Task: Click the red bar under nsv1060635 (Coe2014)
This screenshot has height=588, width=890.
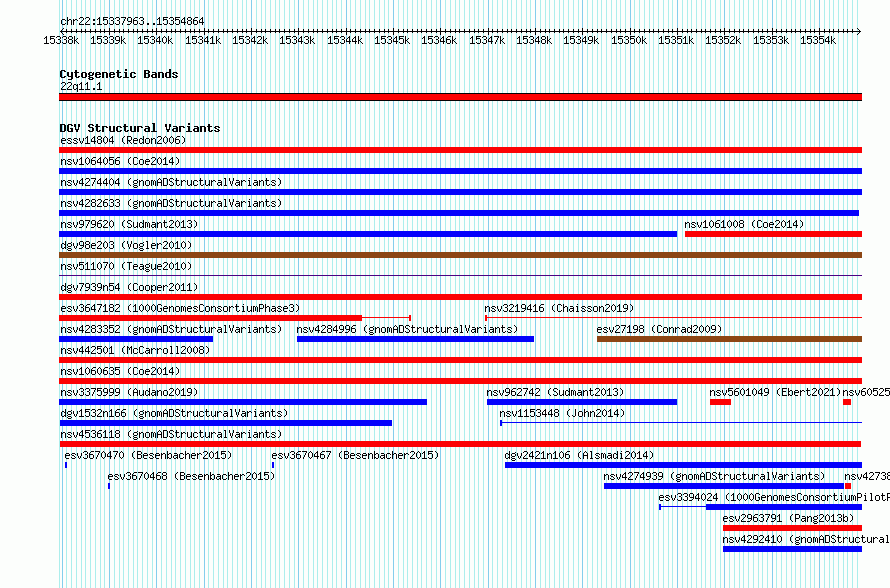Action: click(460, 381)
